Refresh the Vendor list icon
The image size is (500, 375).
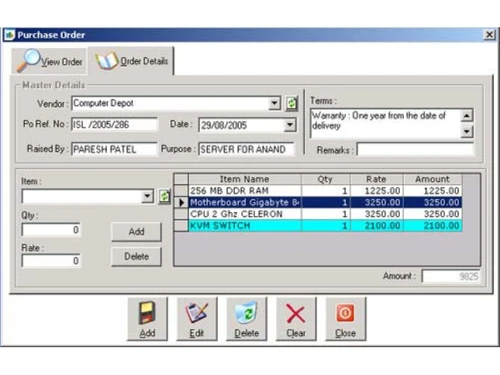click(291, 103)
